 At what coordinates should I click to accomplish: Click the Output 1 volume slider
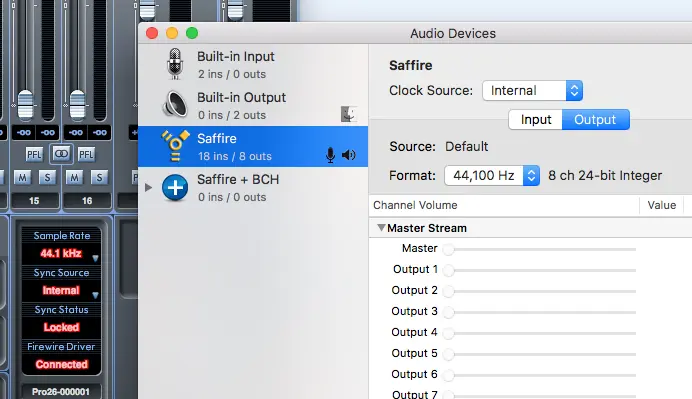(x=542, y=270)
